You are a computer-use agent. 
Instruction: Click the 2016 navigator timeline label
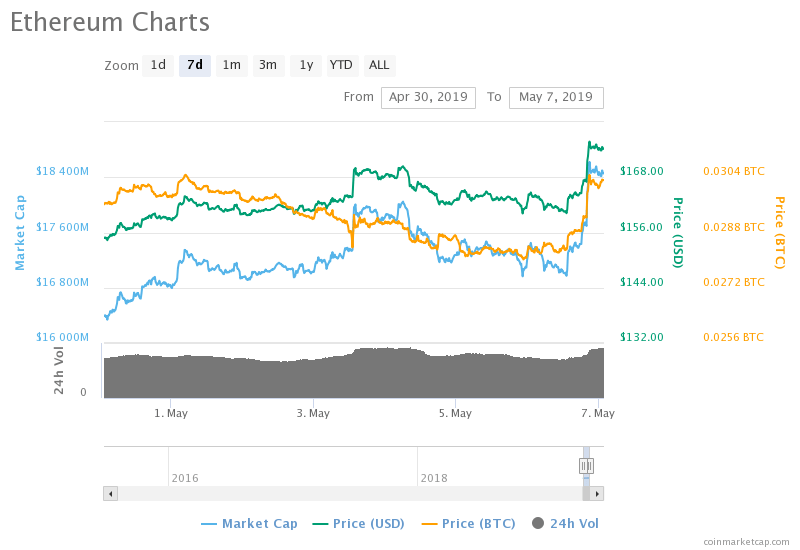(x=185, y=478)
